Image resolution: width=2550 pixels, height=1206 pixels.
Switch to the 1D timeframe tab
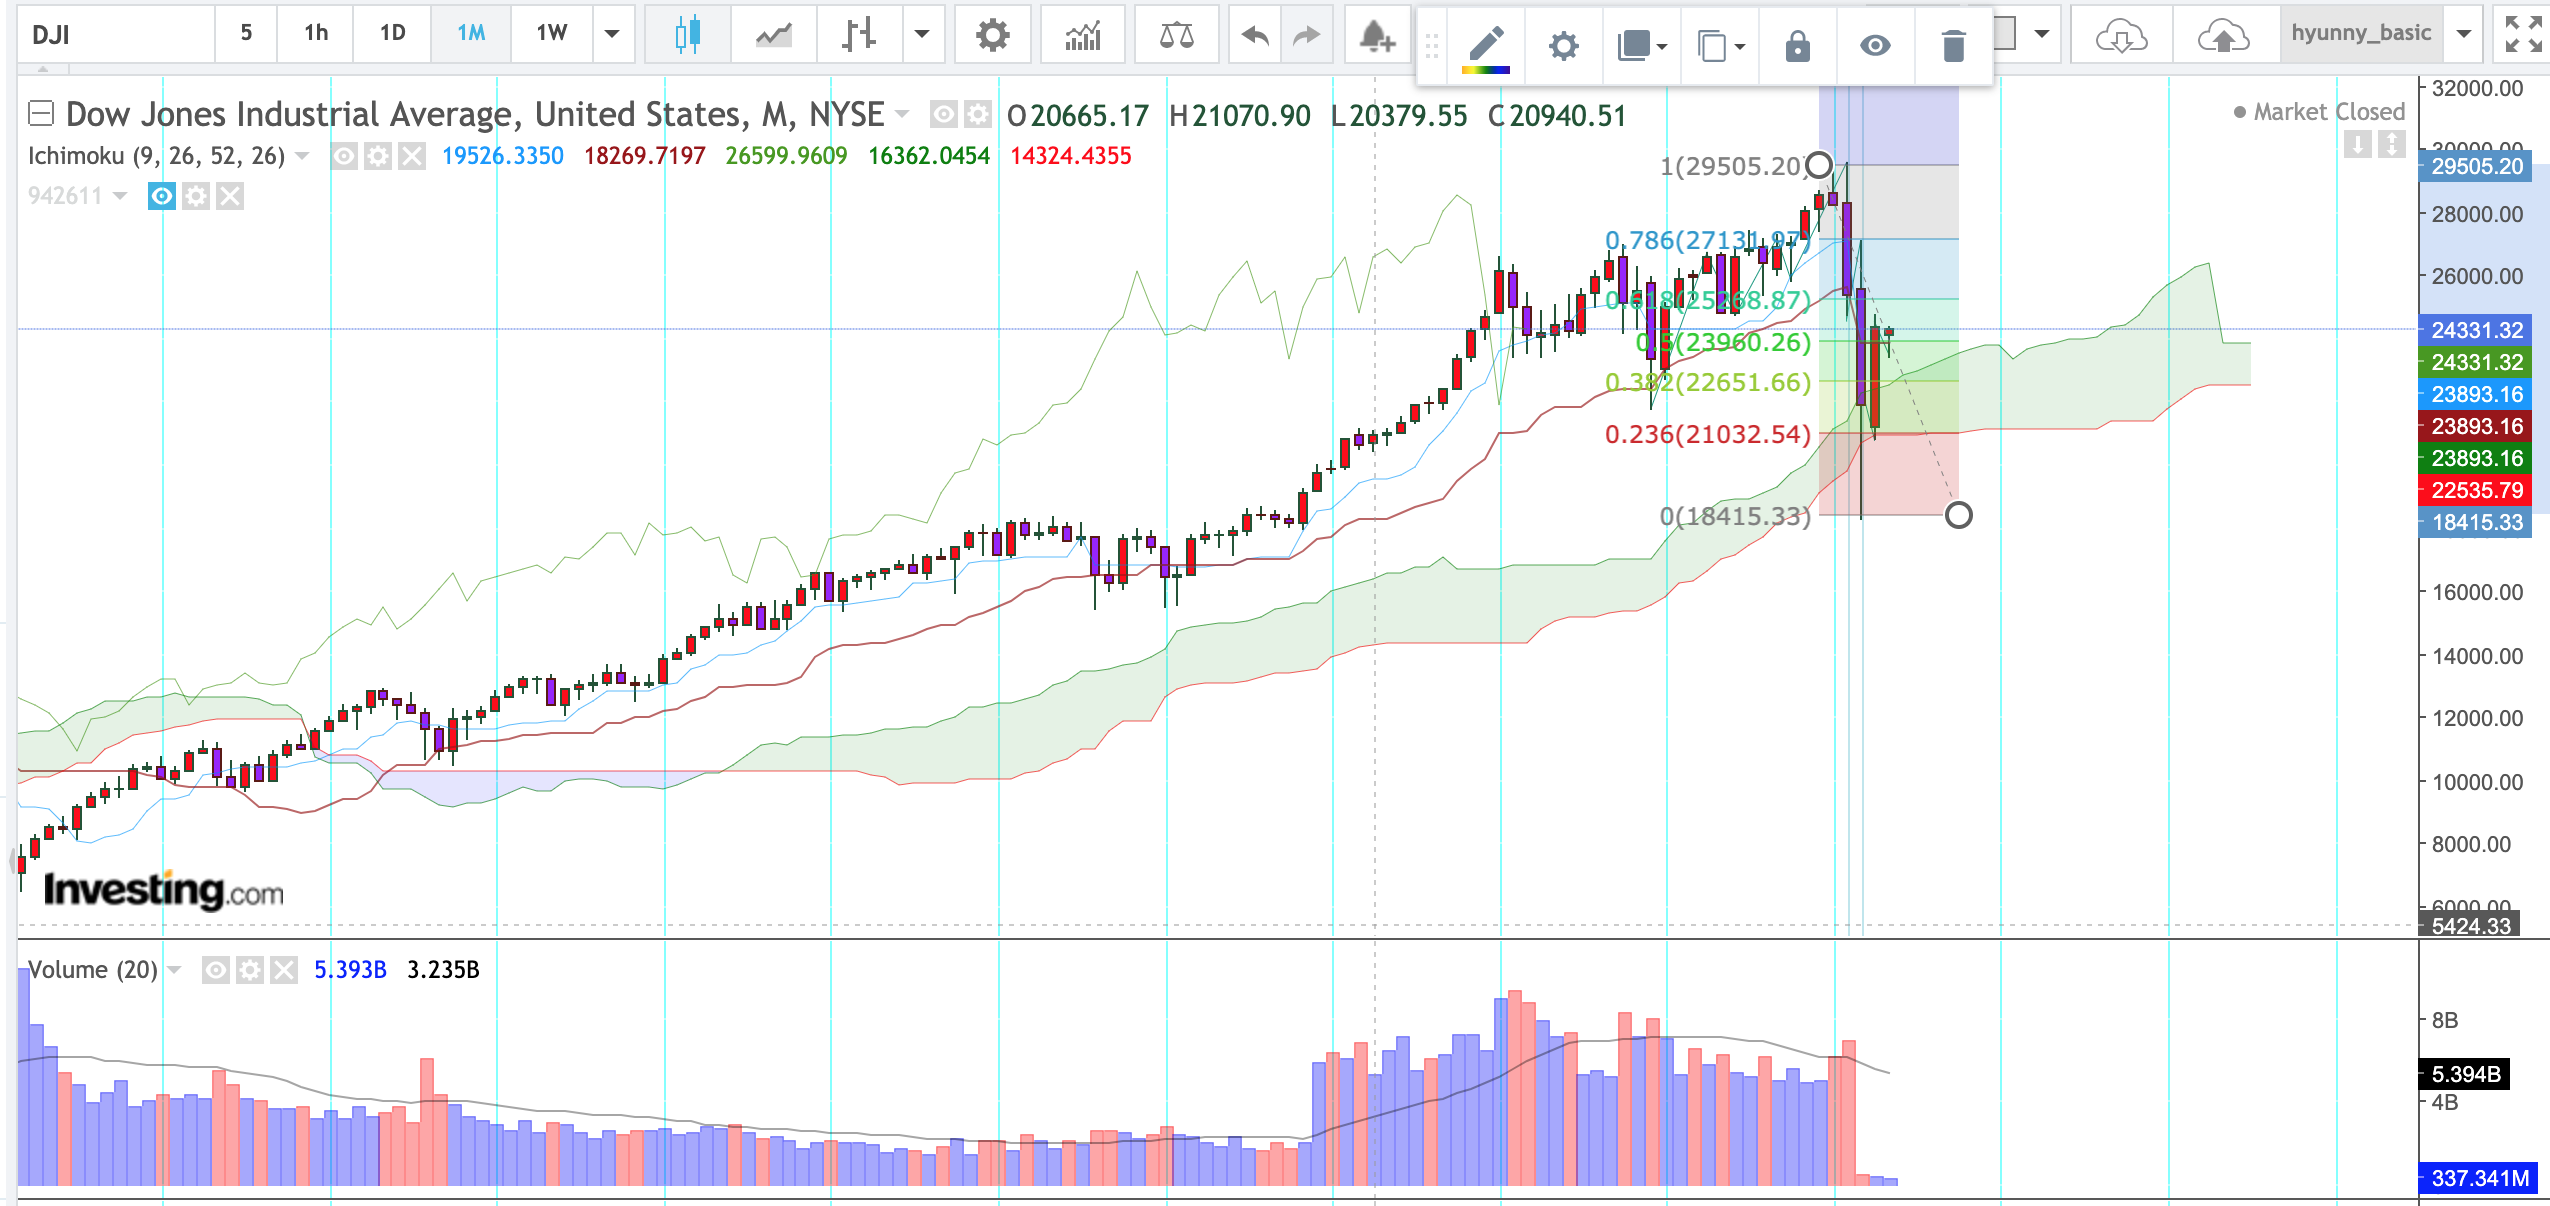[392, 33]
